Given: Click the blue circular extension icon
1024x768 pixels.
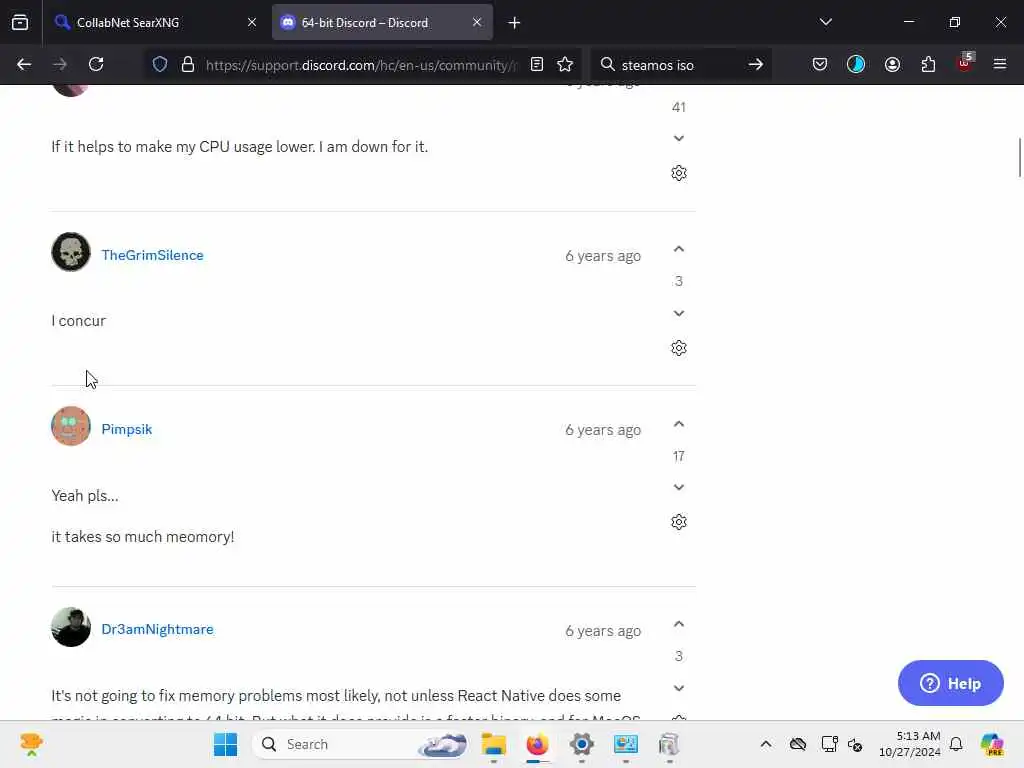Looking at the screenshot, I should coord(856,64).
